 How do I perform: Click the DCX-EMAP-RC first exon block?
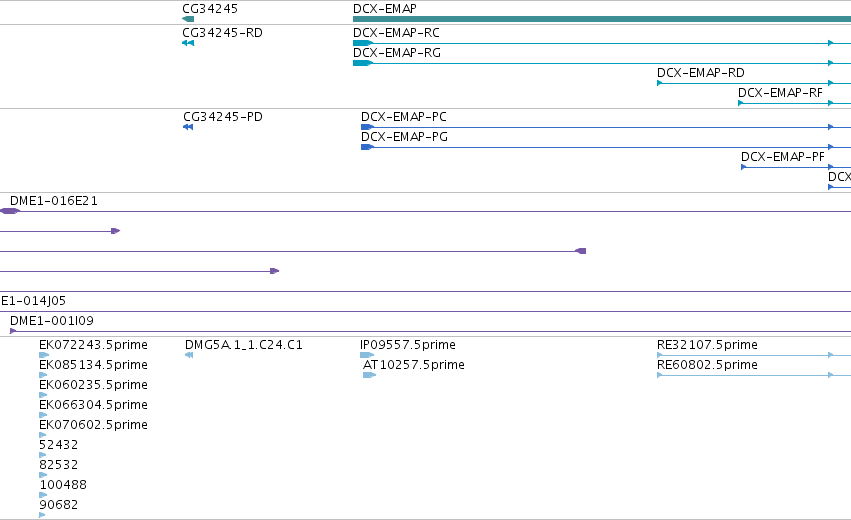coord(363,43)
